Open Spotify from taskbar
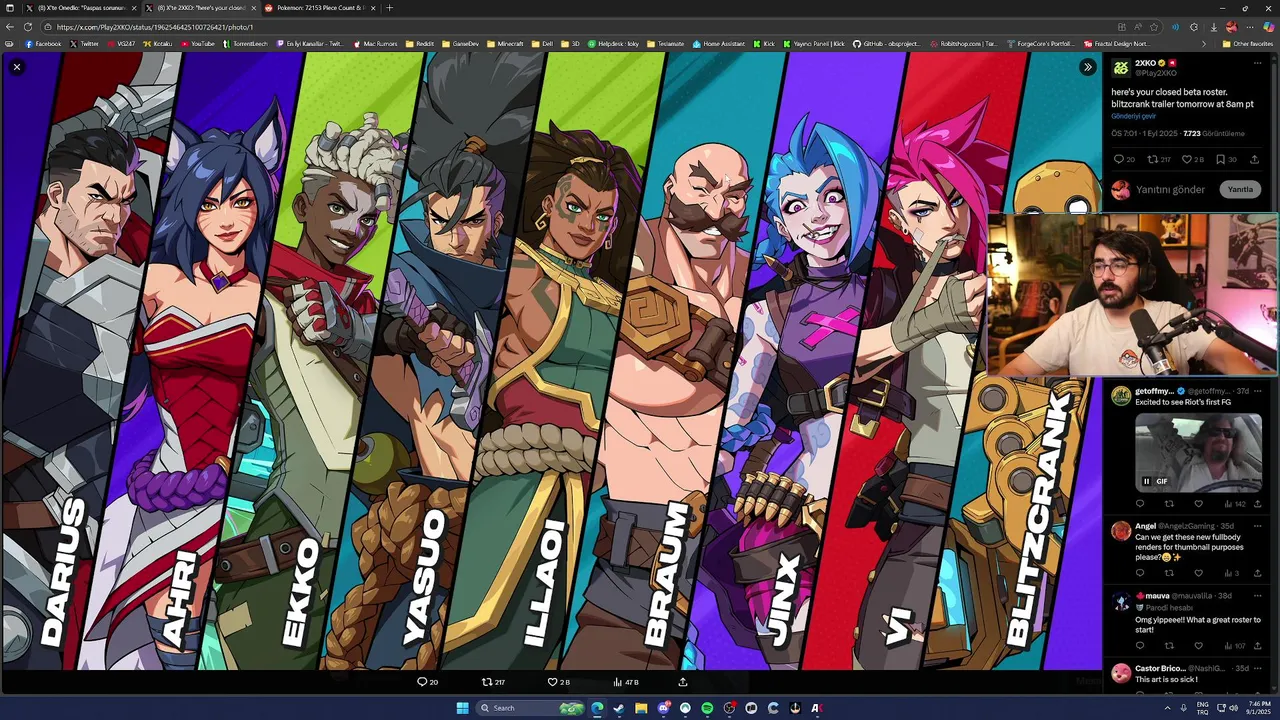This screenshot has width=1280, height=720. 707,708
